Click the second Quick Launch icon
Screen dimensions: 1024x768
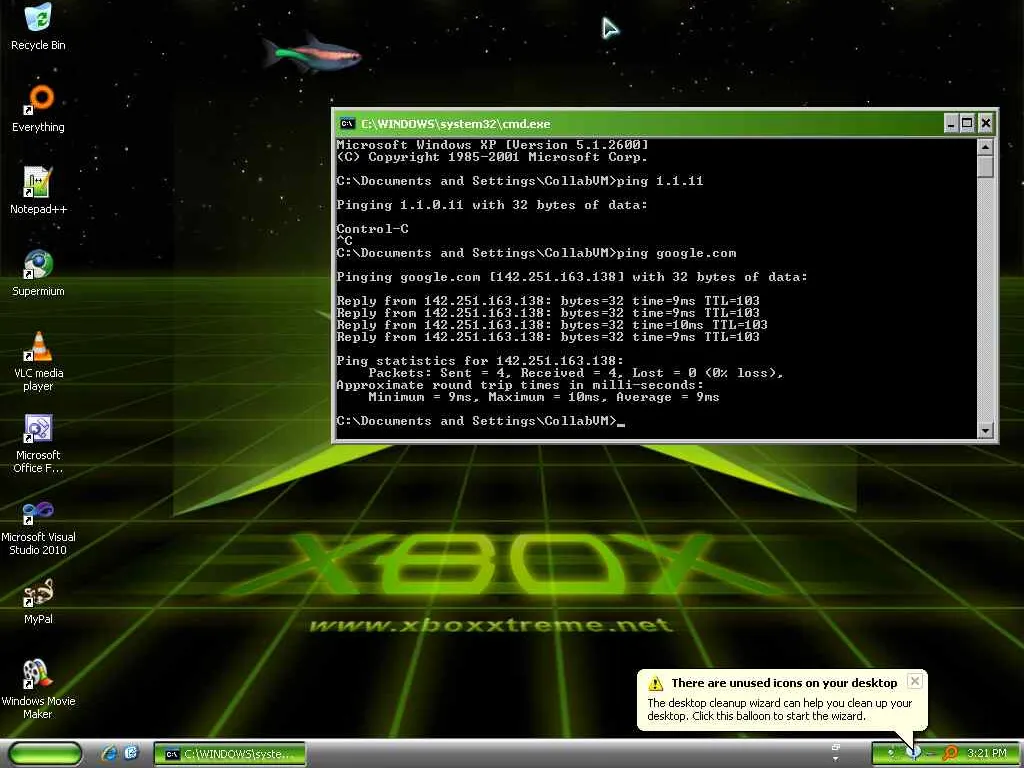coord(131,753)
